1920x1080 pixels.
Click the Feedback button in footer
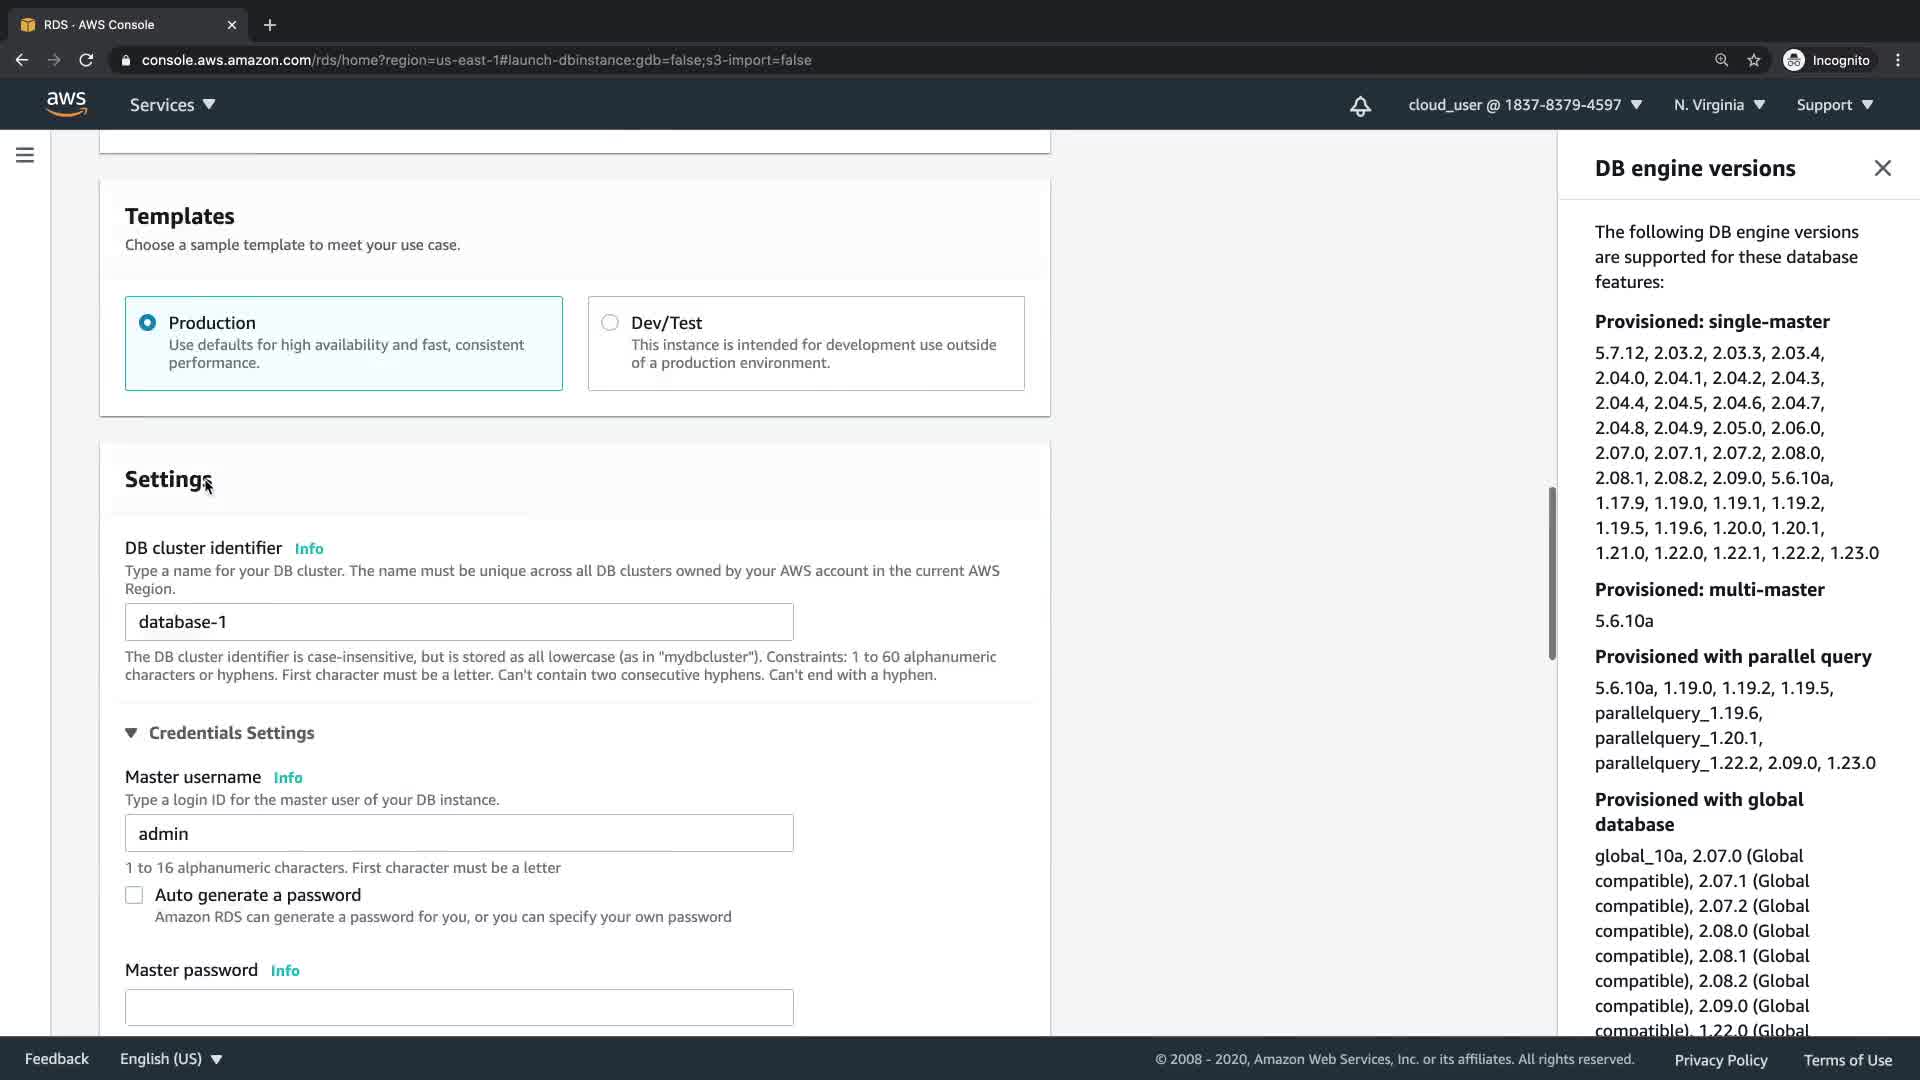click(x=57, y=1059)
